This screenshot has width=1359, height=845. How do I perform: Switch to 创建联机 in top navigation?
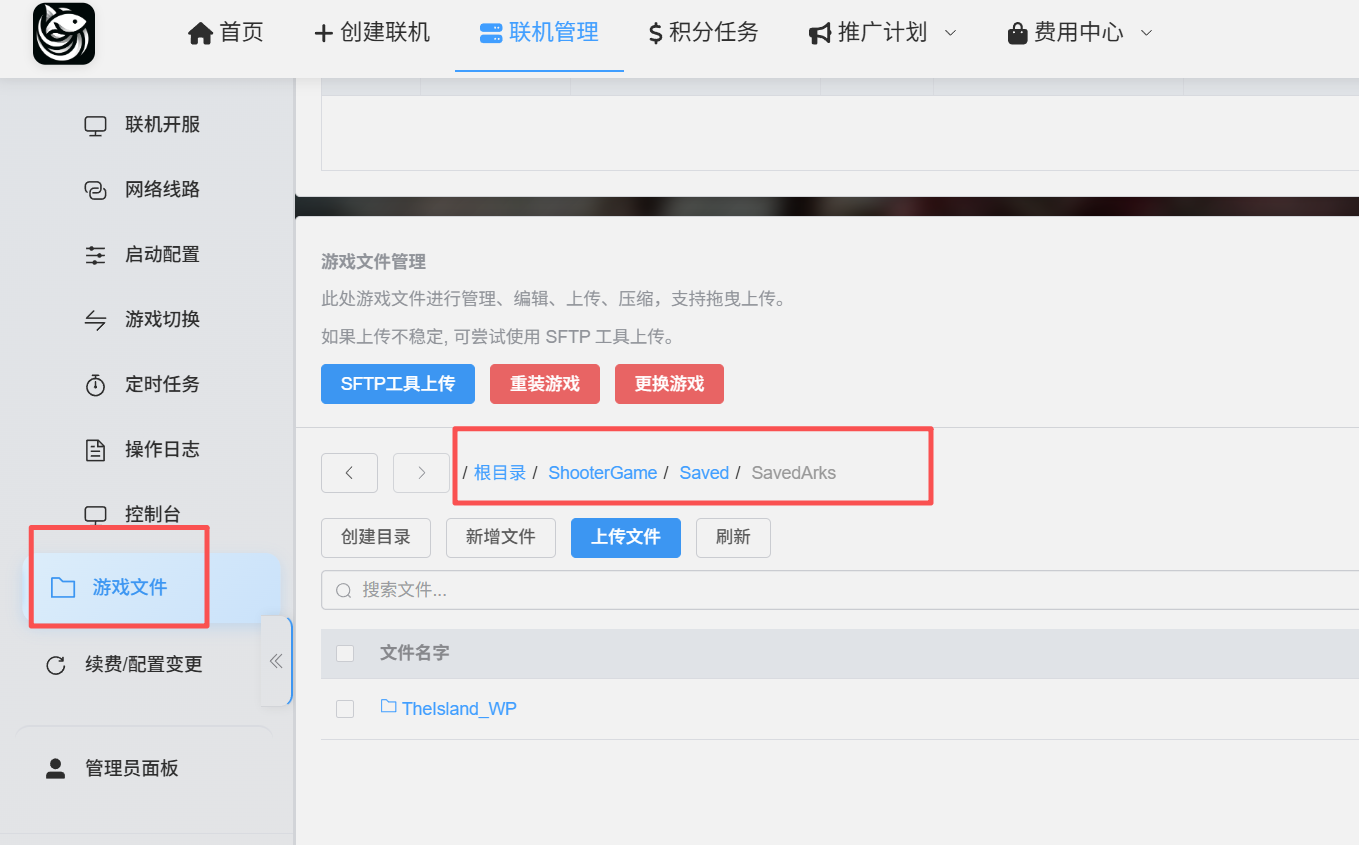pos(372,33)
